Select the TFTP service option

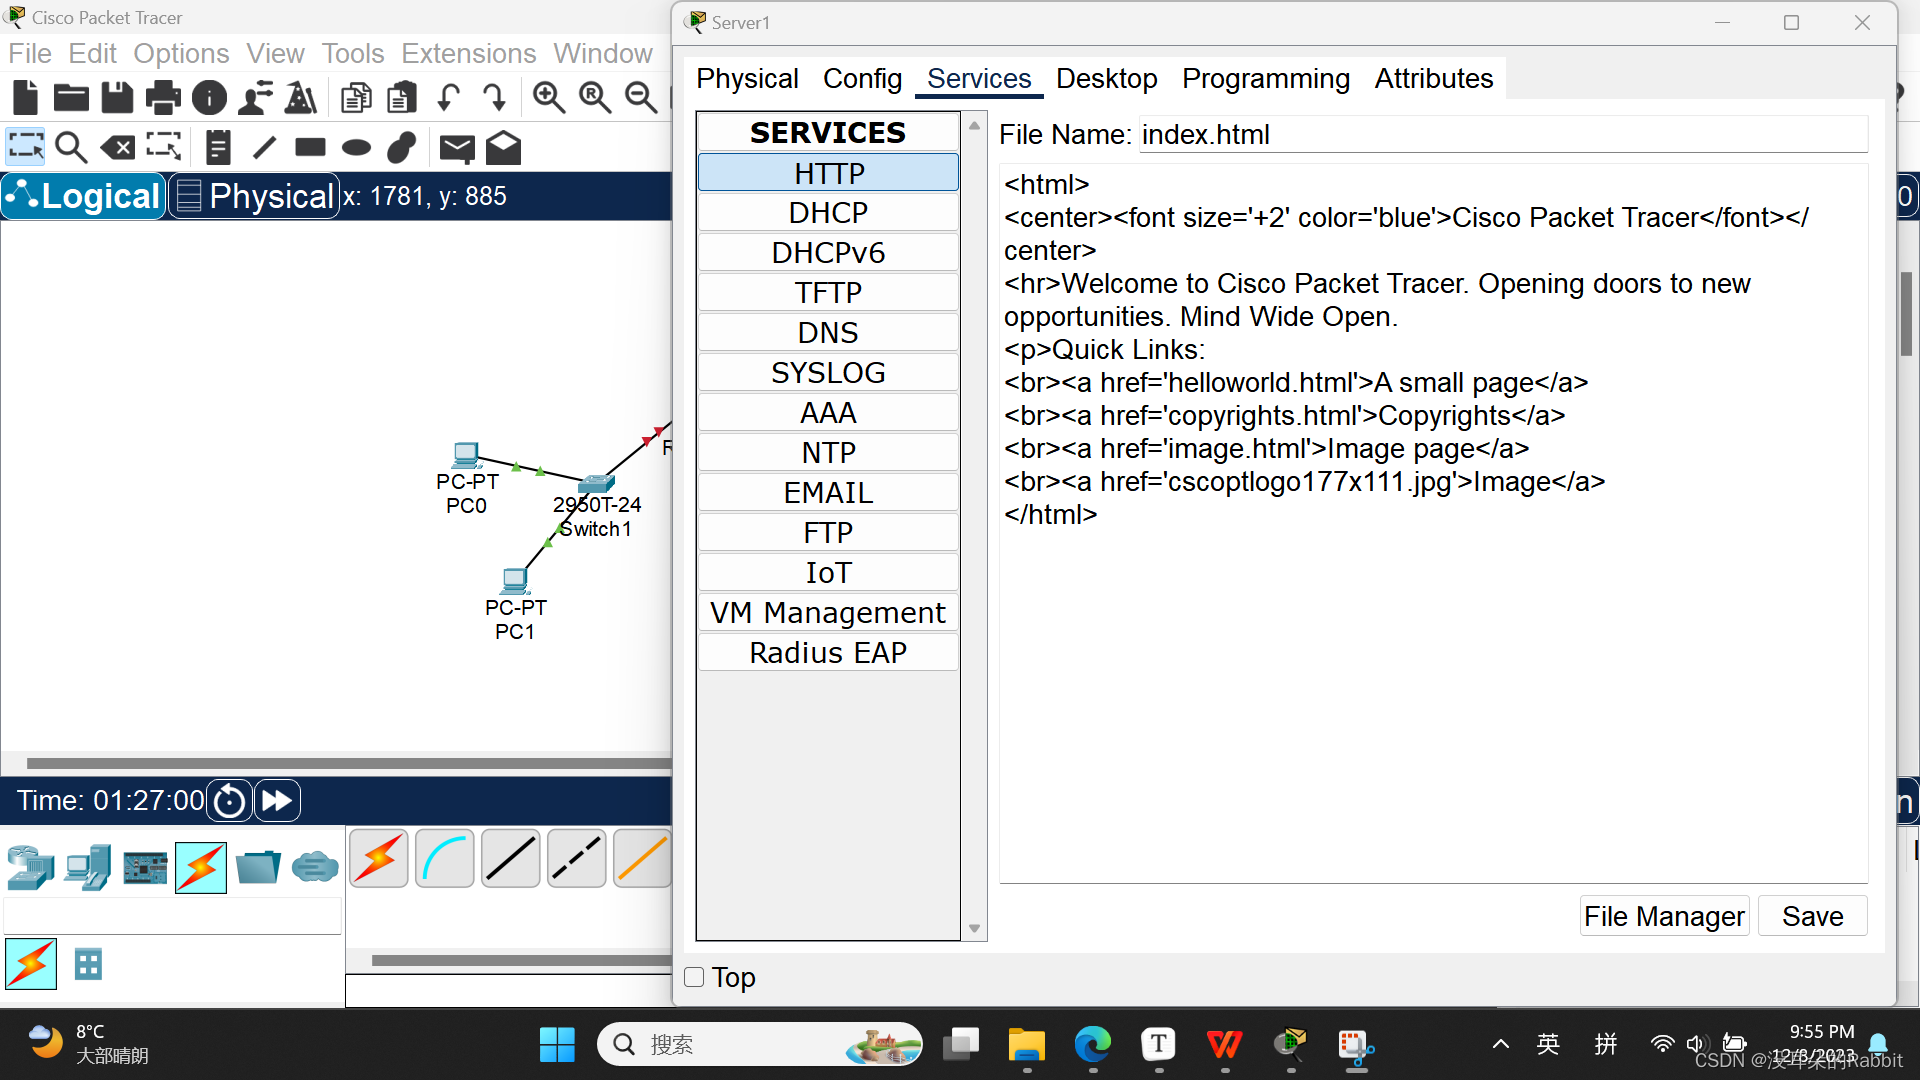point(828,293)
